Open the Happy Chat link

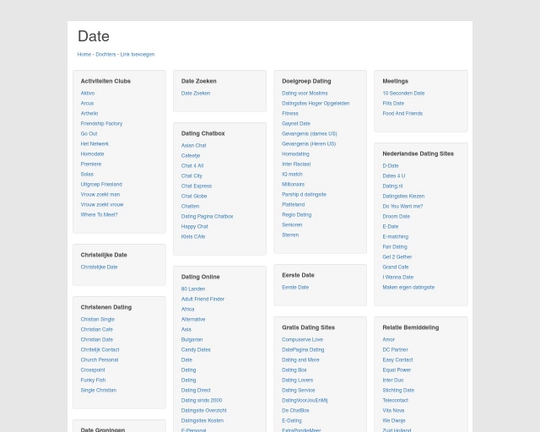coord(195,227)
